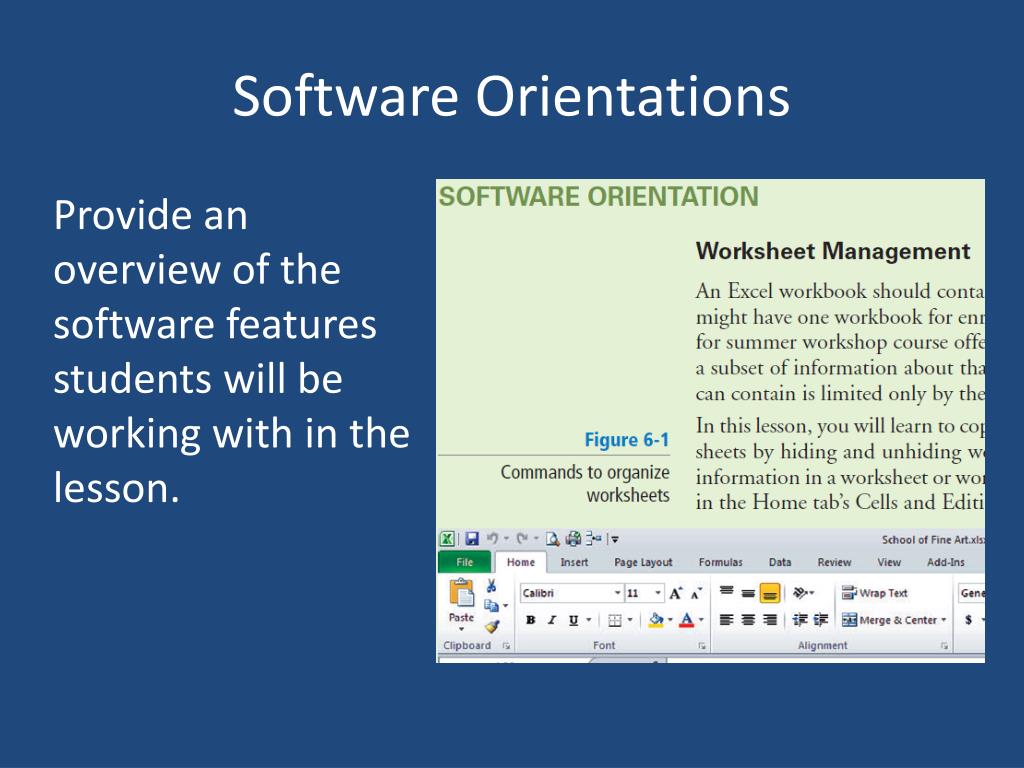
Task: Open the Font Color dropdown arrow
Action: [x=701, y=620]
